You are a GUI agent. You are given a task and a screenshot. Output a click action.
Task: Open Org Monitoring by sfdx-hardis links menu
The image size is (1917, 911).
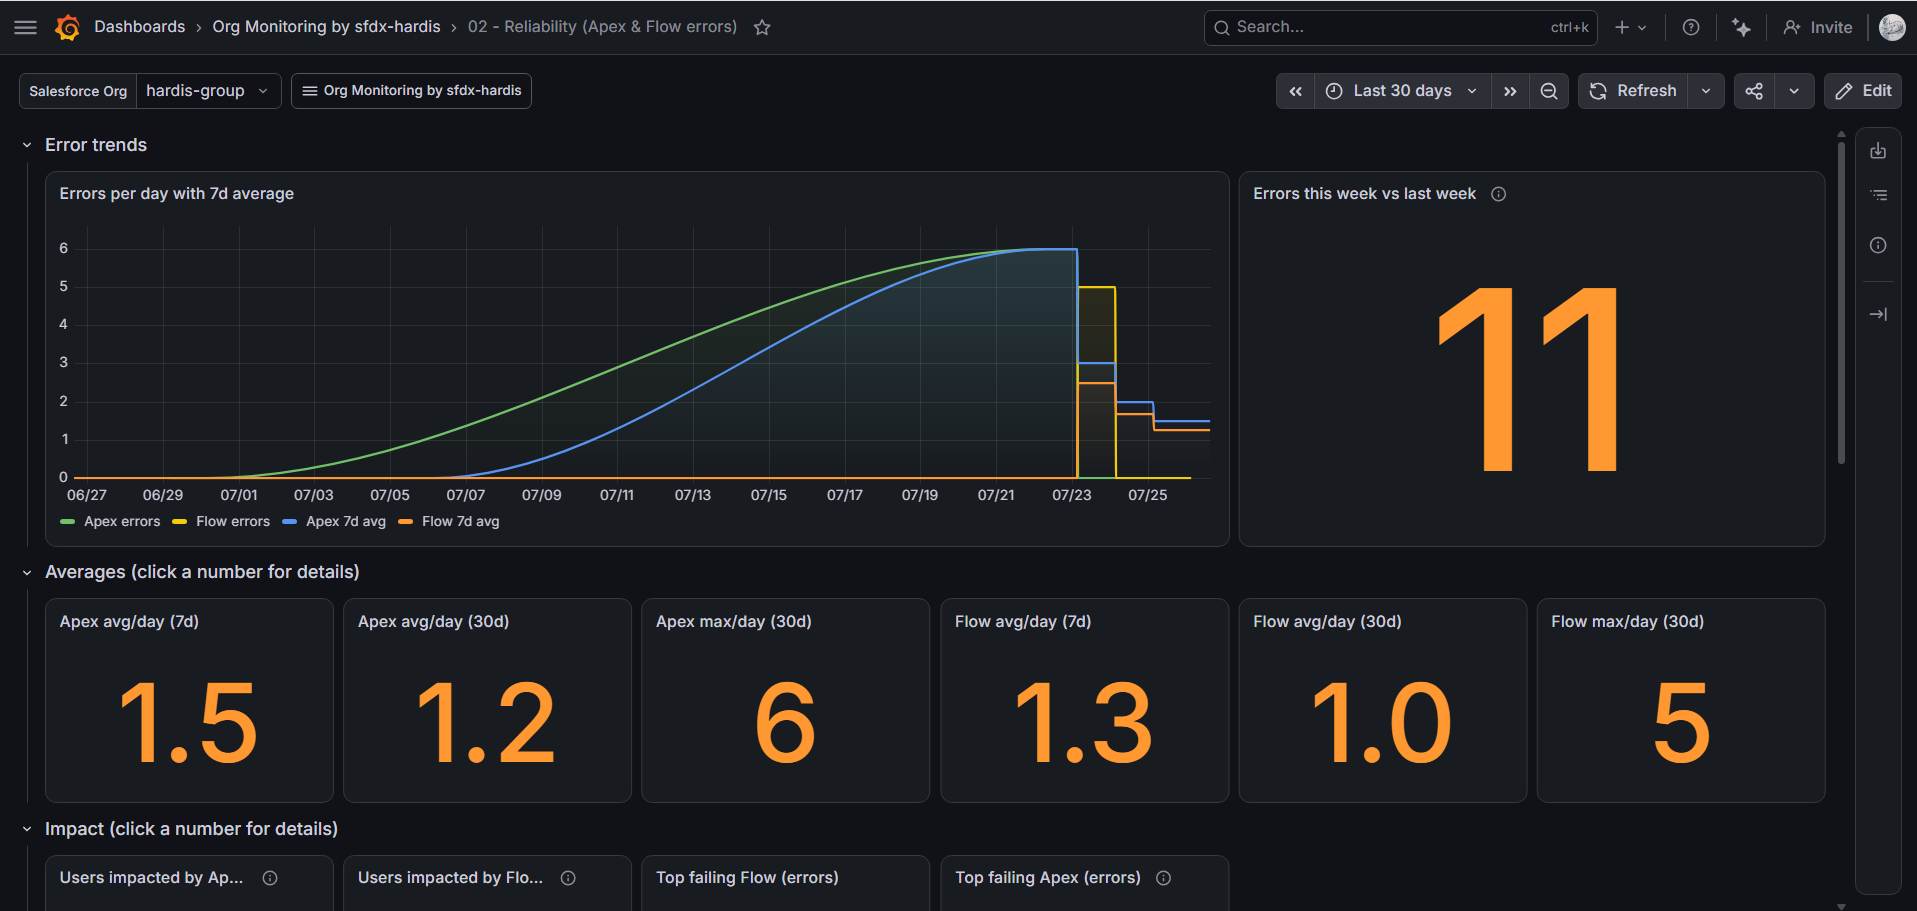411,91
